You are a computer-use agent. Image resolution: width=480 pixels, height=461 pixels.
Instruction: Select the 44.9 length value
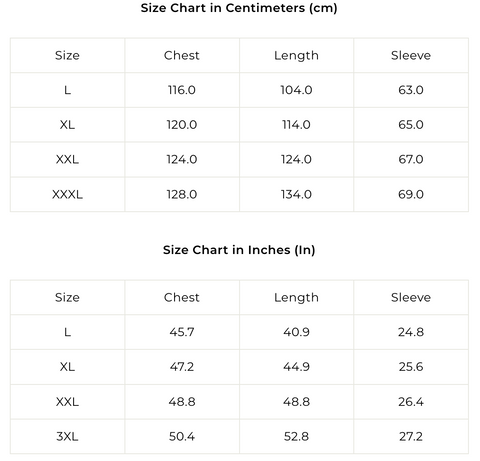(296, 367)
